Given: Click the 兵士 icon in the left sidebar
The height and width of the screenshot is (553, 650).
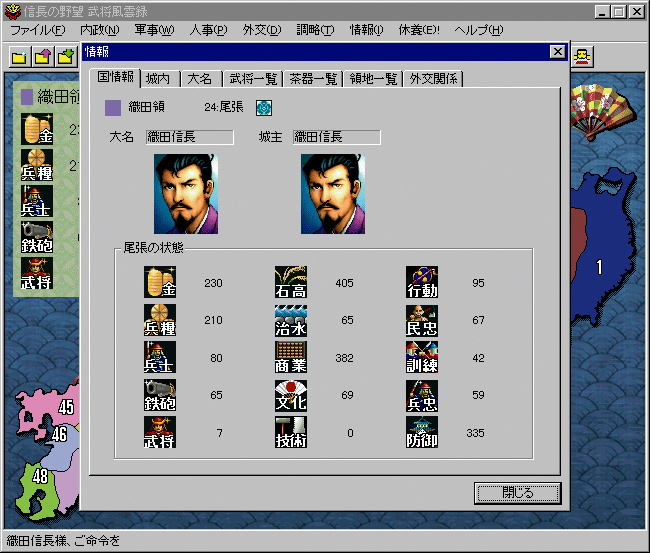Looking at the screenshot, I should coord(37,201).
